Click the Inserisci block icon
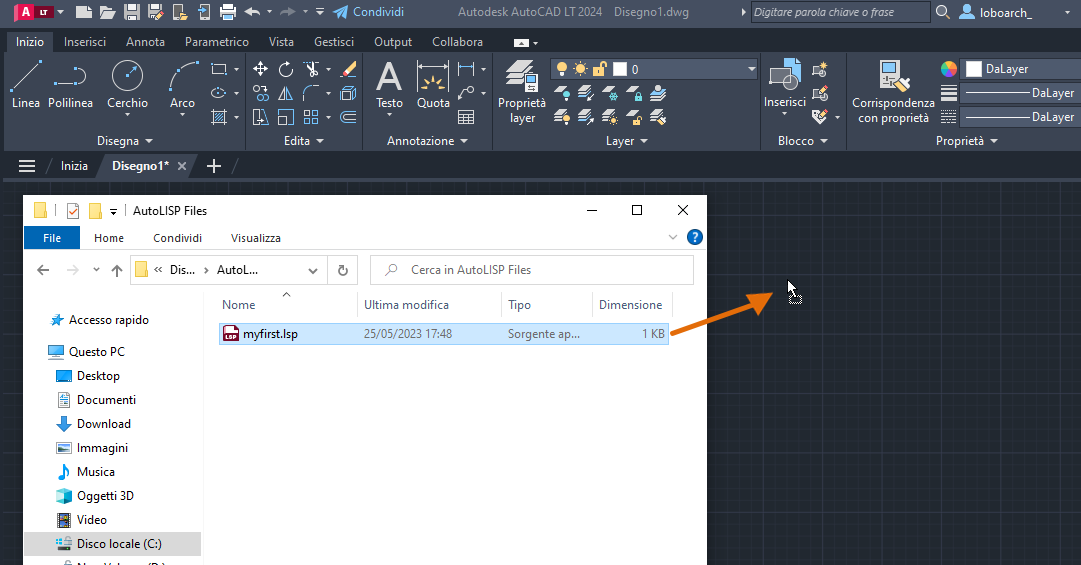This screenshot has width=1081, height=565. [x=785, y=84]
